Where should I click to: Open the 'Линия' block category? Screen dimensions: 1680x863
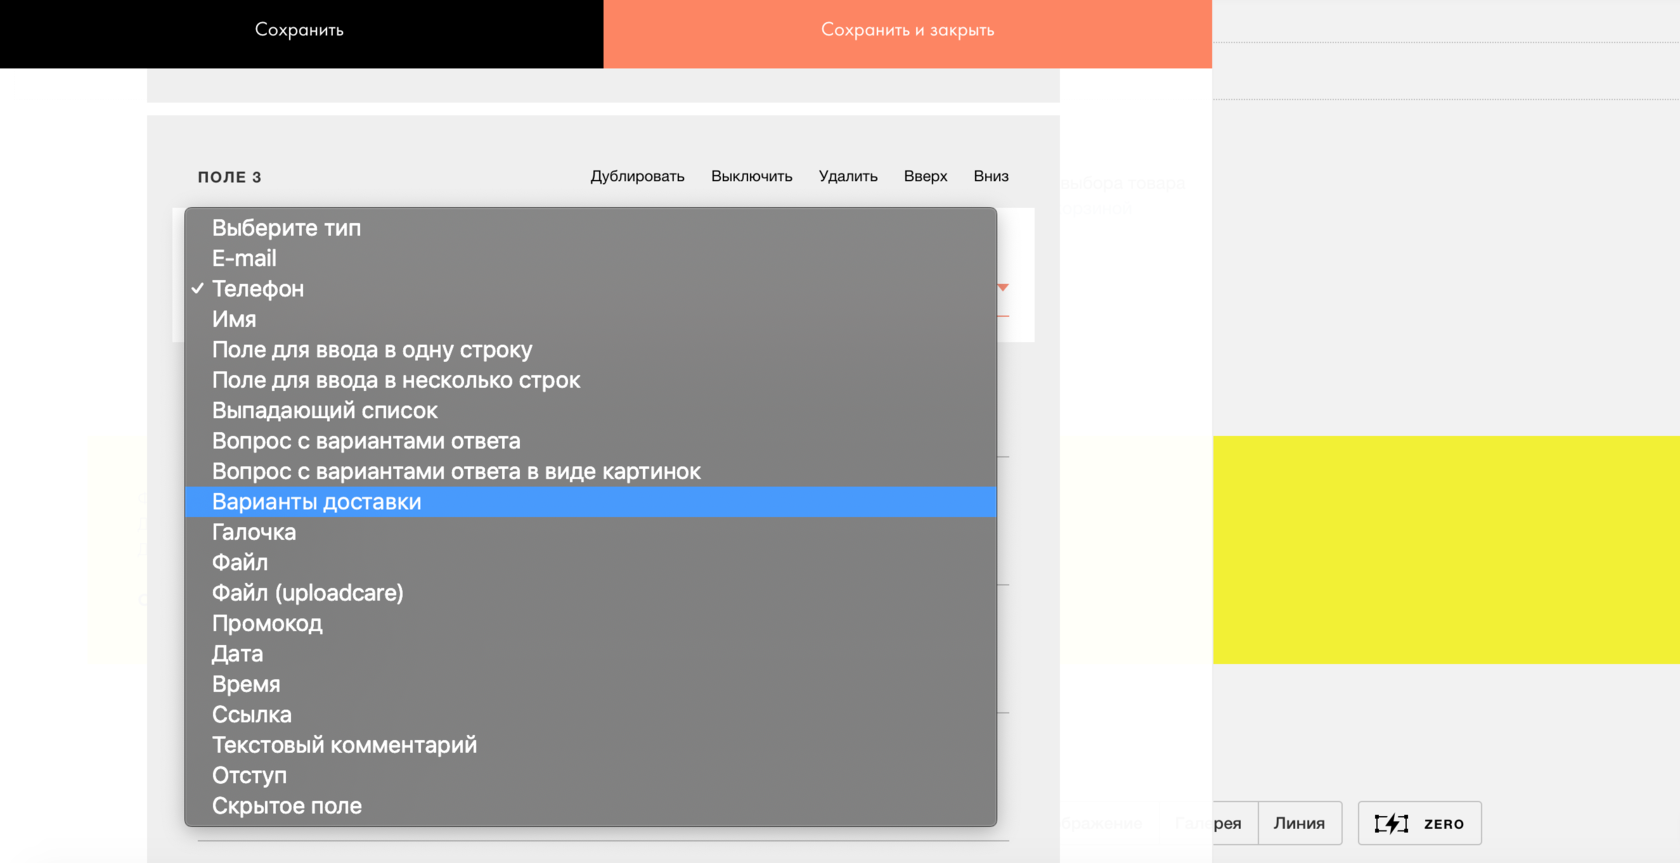(x=1299, y=823)
